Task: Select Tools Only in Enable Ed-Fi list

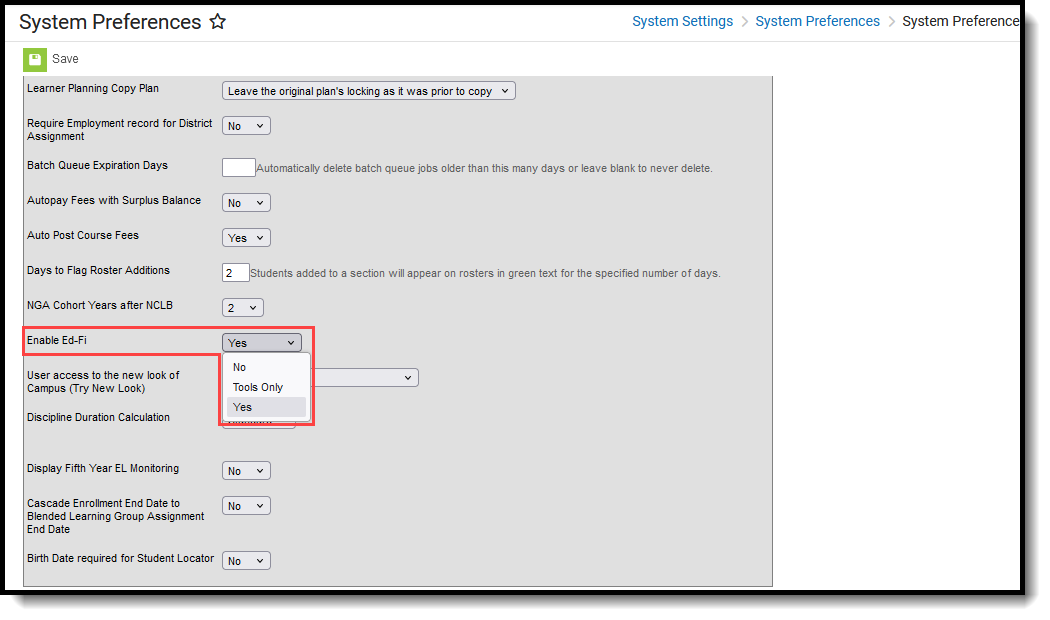Action: [266, 387]
